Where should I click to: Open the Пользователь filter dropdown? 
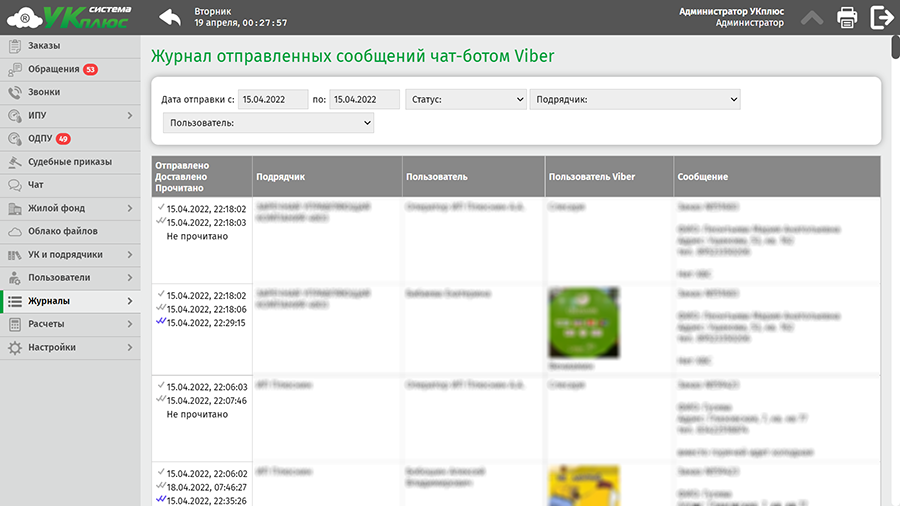click(268, 123)
